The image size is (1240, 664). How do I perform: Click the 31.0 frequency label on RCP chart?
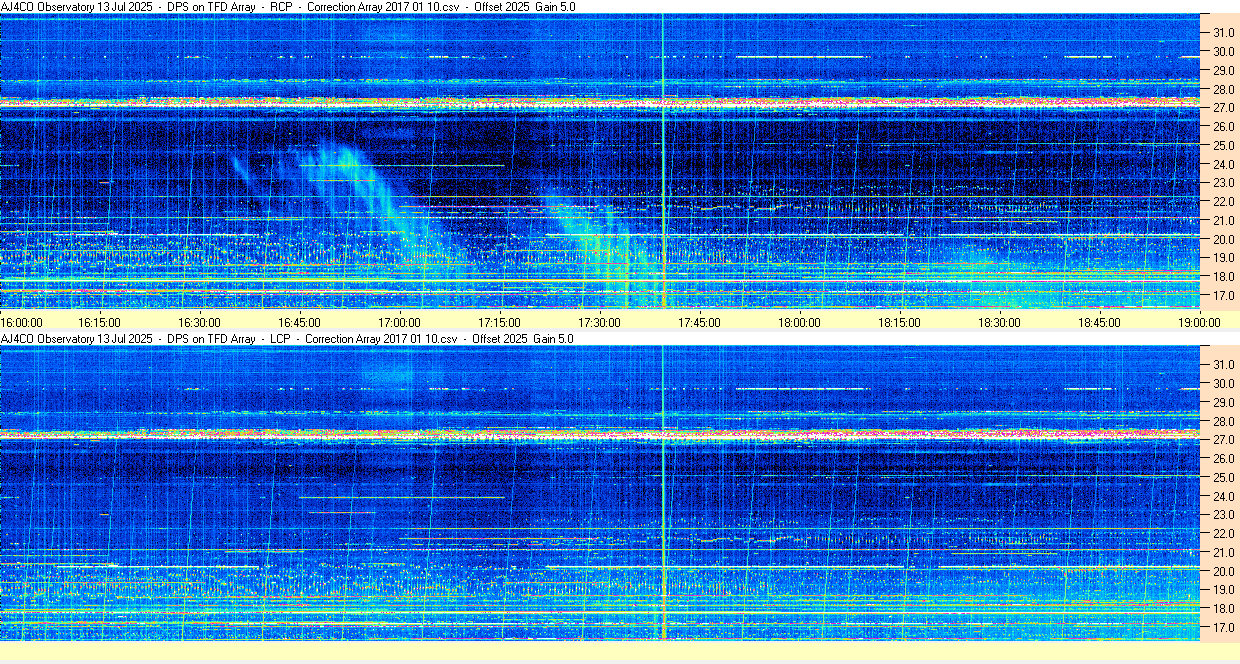point(1224,32)
